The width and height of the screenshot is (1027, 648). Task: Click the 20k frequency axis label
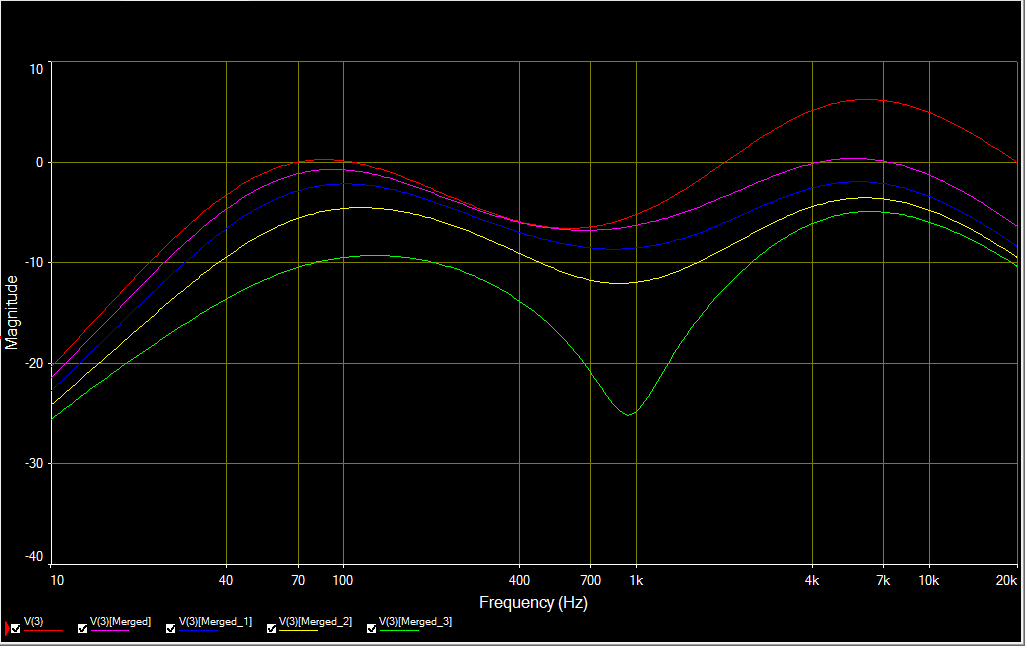(1006, 581)
